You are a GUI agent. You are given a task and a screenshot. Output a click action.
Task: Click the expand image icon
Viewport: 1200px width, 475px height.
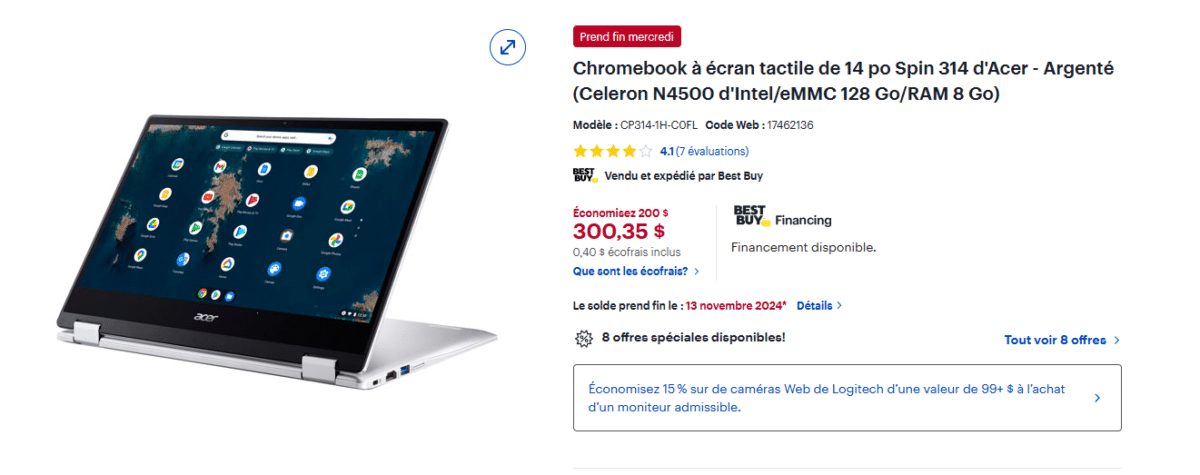508,47
